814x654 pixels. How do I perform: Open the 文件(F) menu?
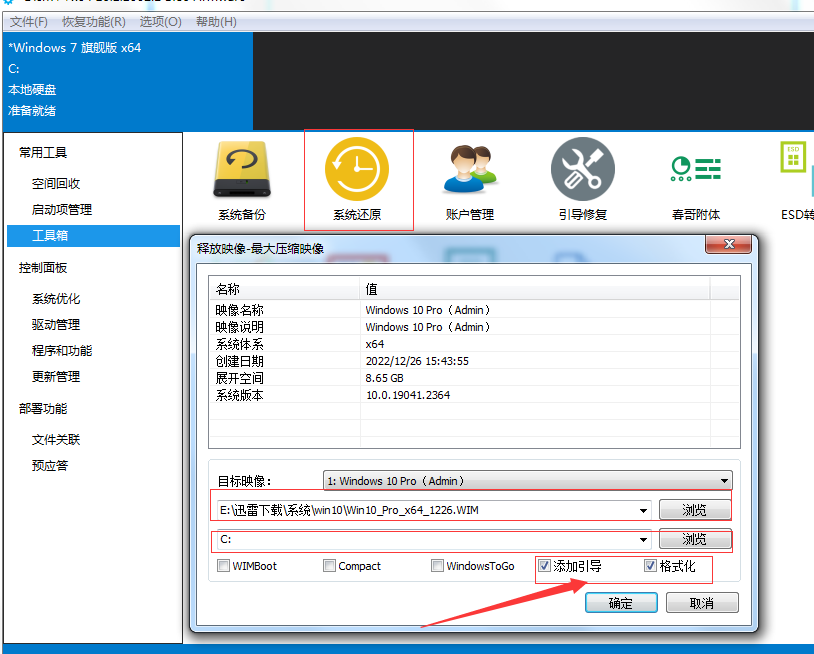(29, 22)
